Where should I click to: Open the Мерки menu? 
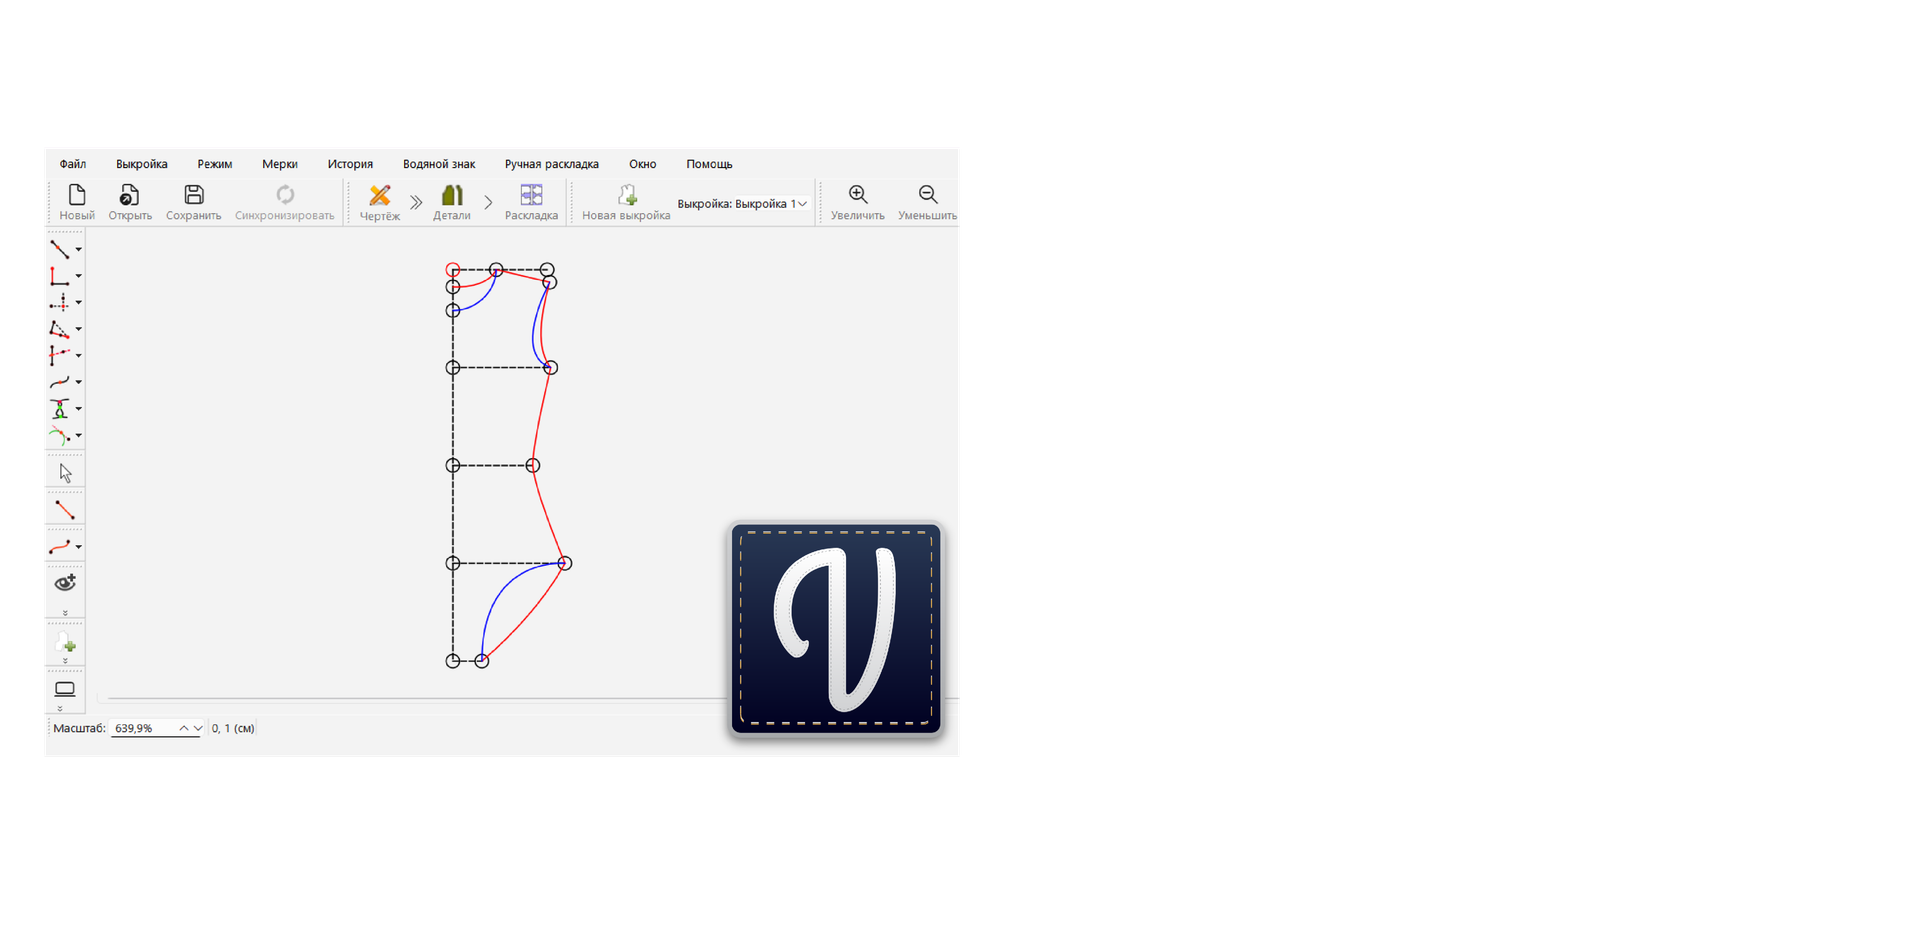click(280, 164)
